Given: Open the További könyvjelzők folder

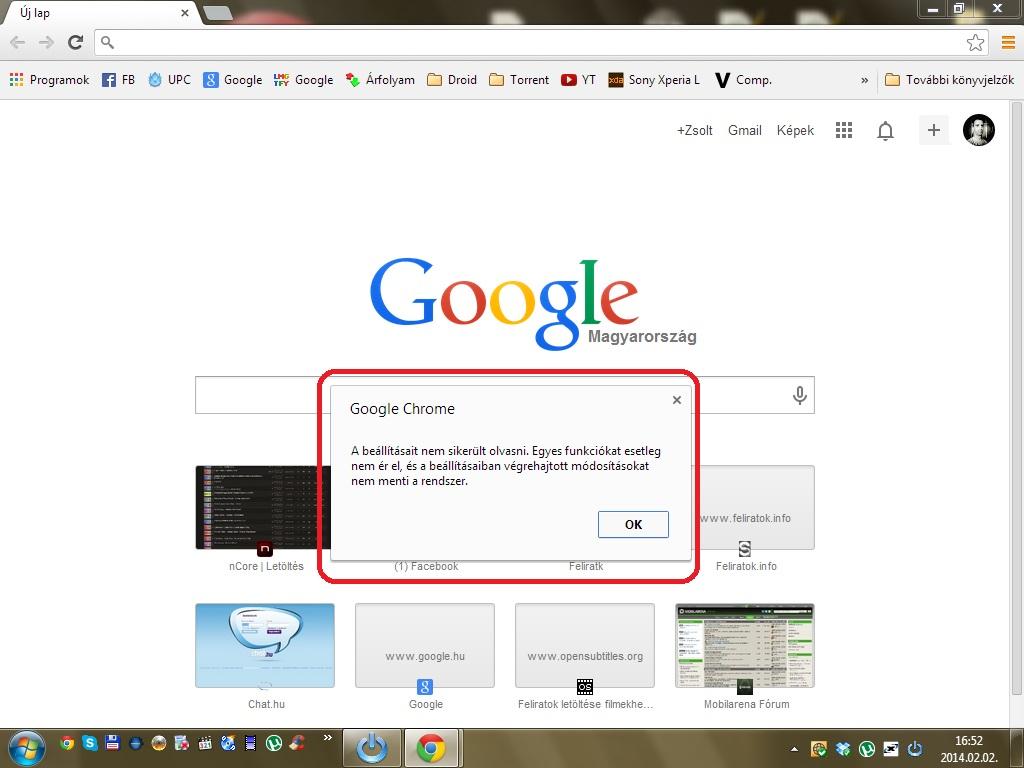Looking at the screenshot, I should click(x=950, y=80).
